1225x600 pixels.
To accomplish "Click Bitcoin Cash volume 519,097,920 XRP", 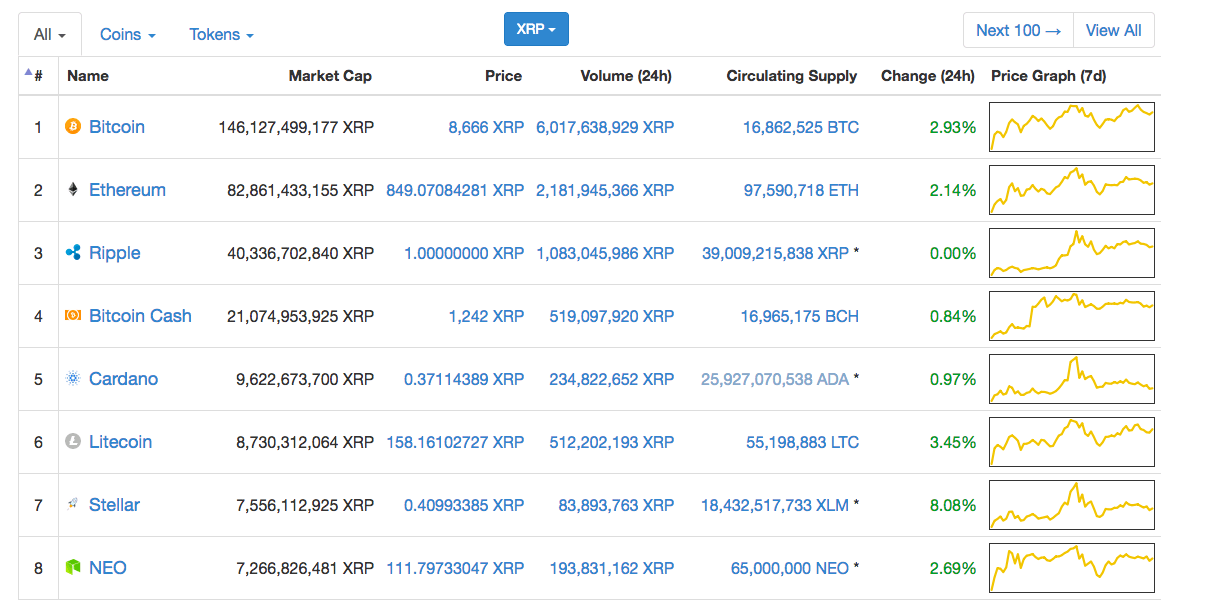I will coord(612,316).
